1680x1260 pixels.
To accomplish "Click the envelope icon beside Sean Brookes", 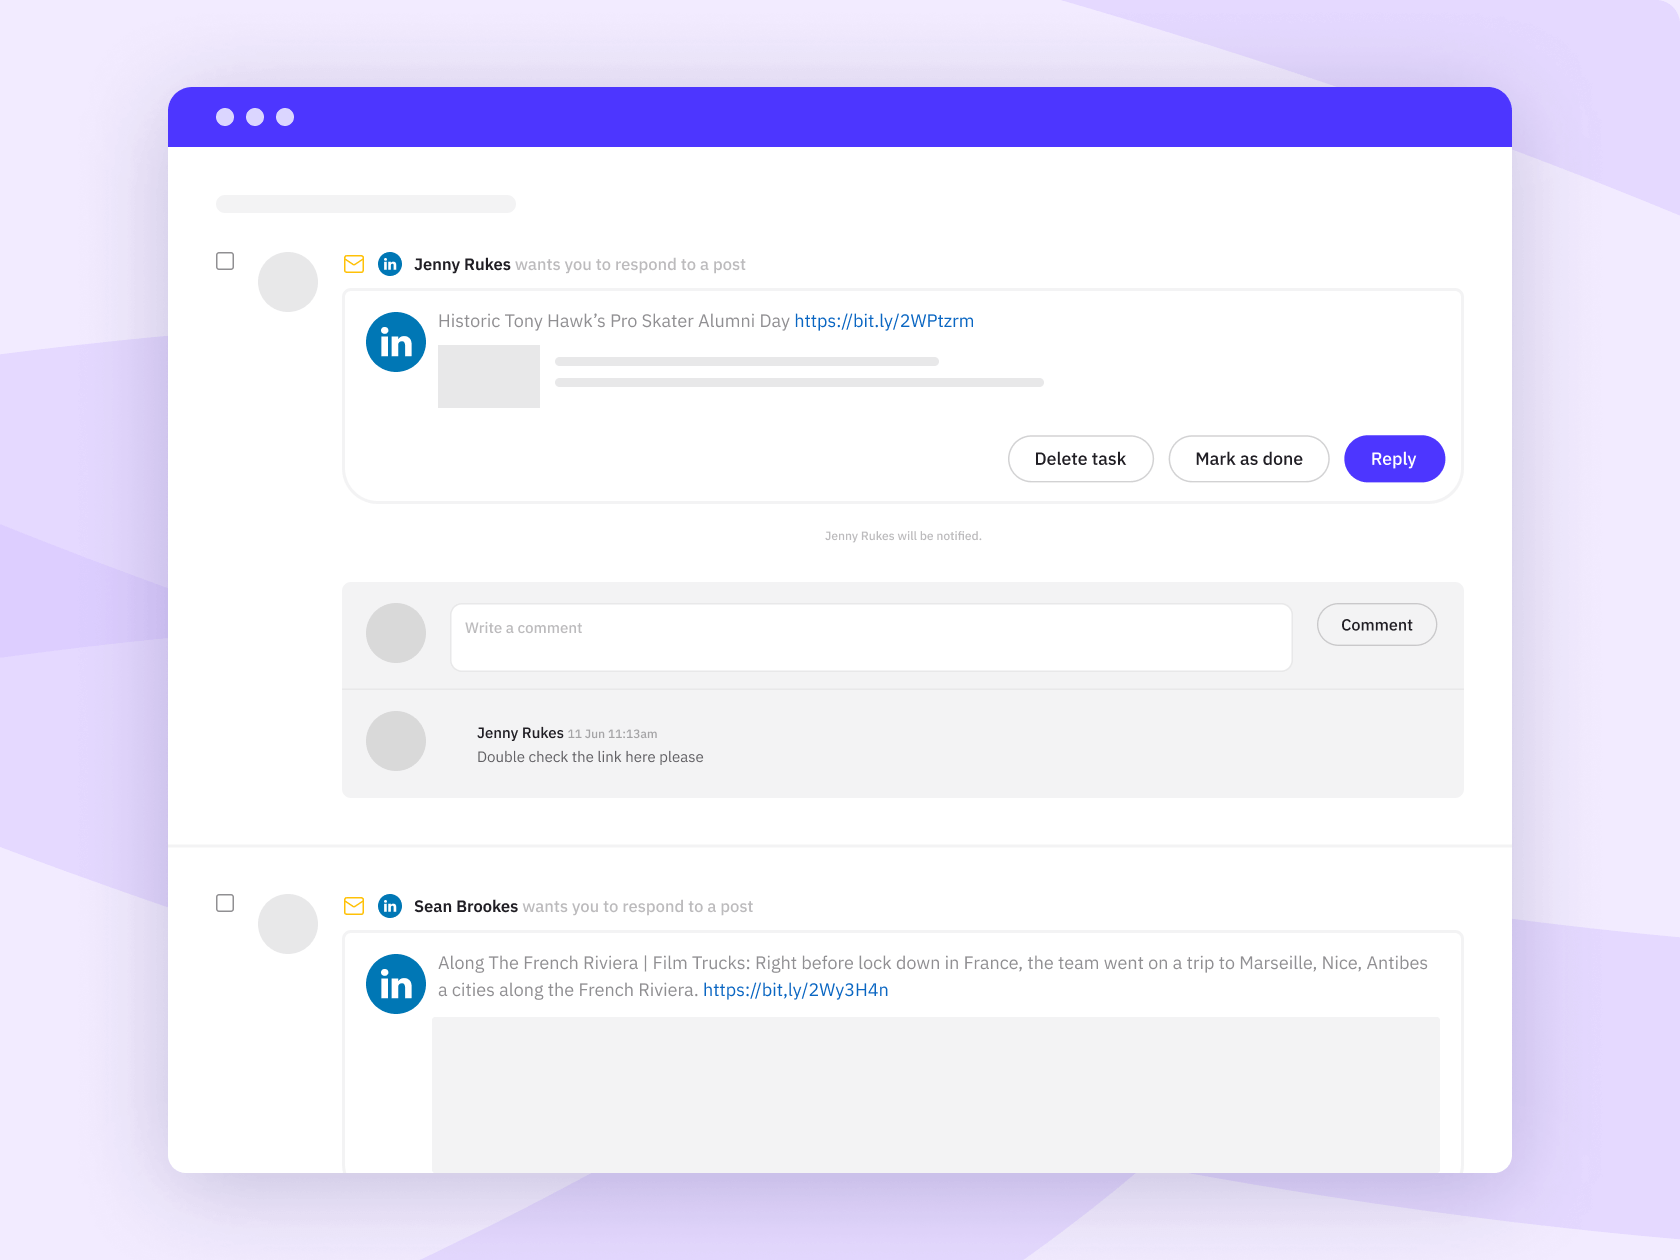I will coord(354,906).
